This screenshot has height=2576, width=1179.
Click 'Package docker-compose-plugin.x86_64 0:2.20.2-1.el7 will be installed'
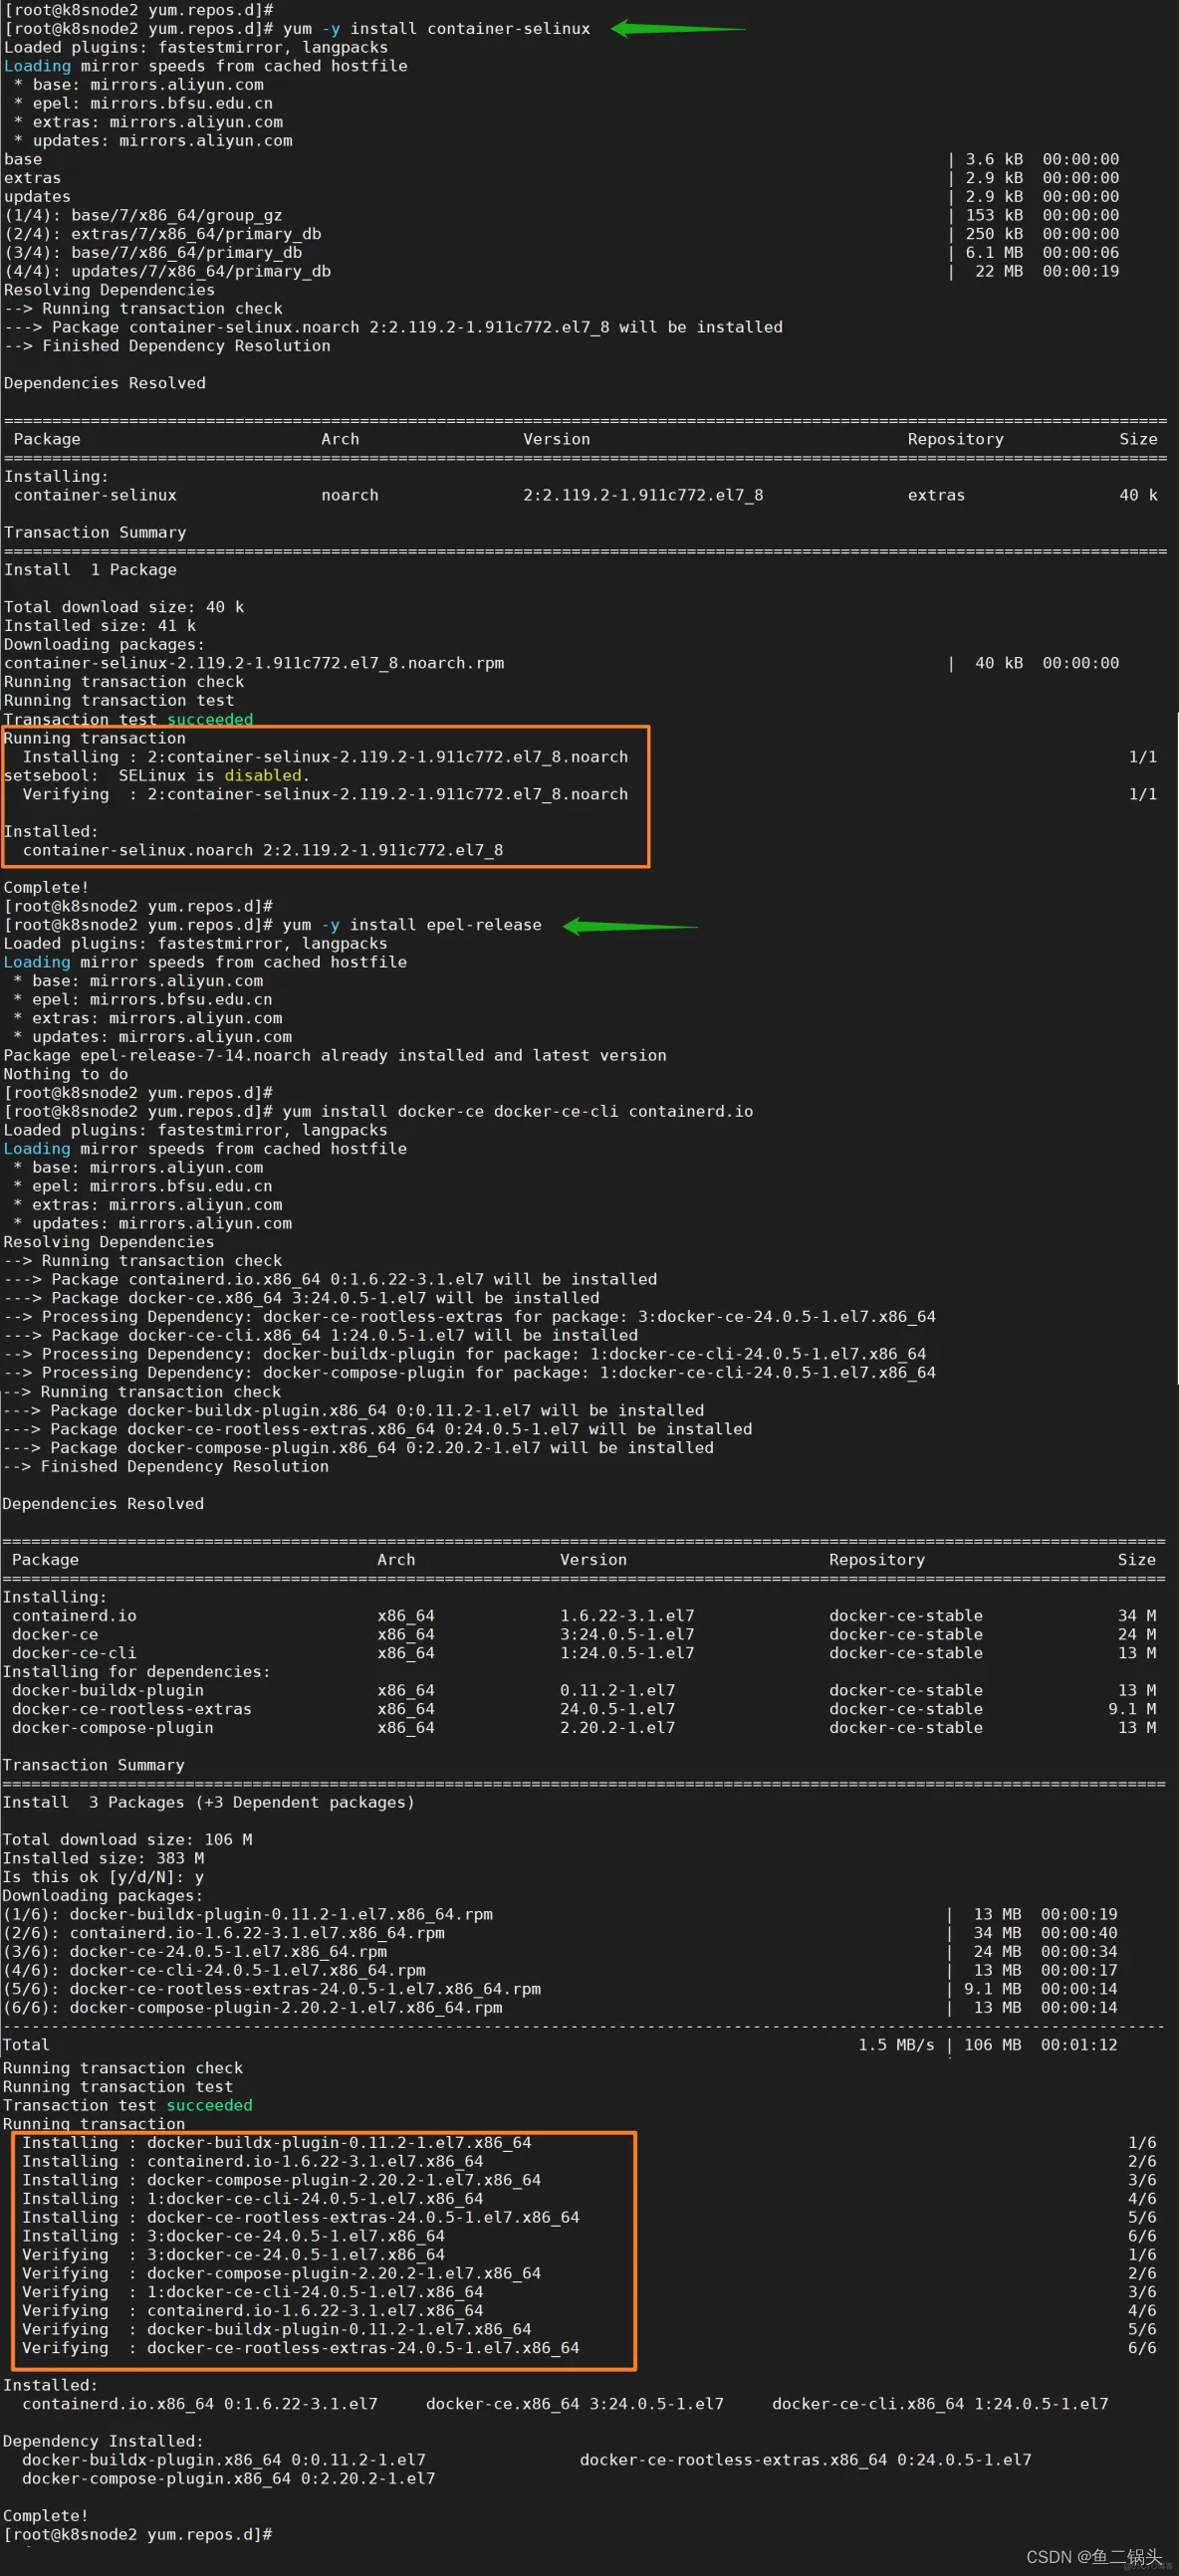pos(382,1448)
